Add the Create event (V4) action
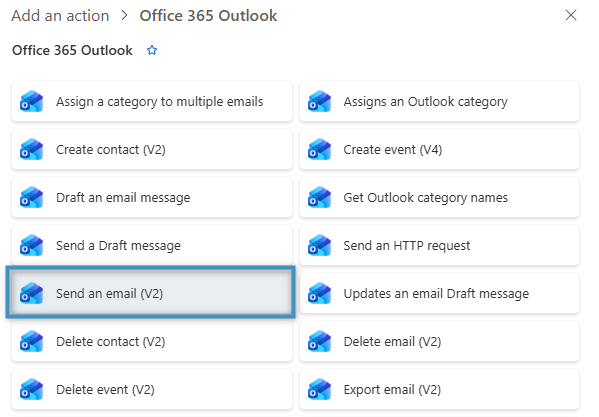599x417 pixels. coord(440,149)
